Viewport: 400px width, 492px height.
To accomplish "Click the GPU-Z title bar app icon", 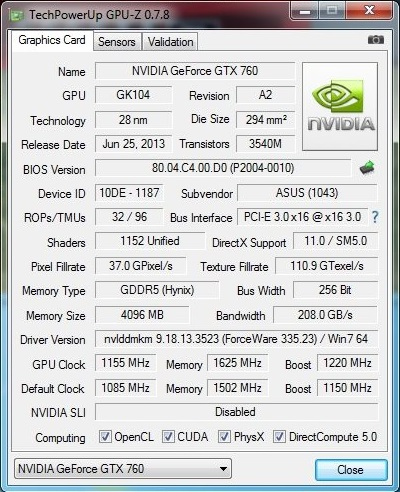I will pos(17,15).
